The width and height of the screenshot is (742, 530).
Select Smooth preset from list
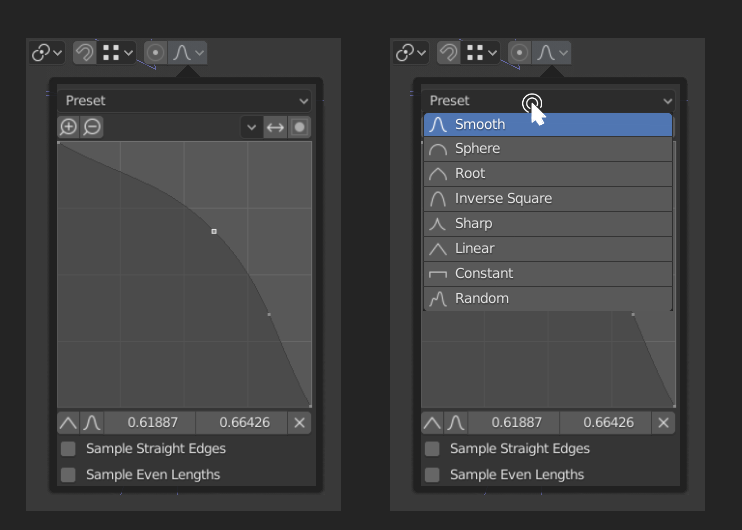548,124
